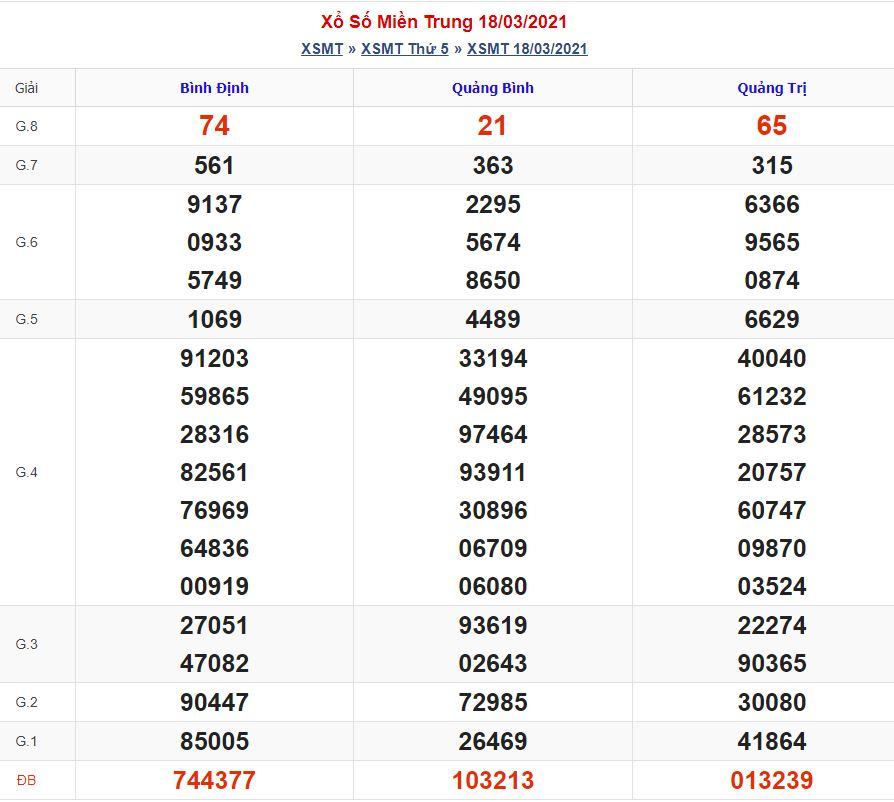Select the G.5 number 6629
The height and width of the screenshot is (802, 894).
point(771,319)
